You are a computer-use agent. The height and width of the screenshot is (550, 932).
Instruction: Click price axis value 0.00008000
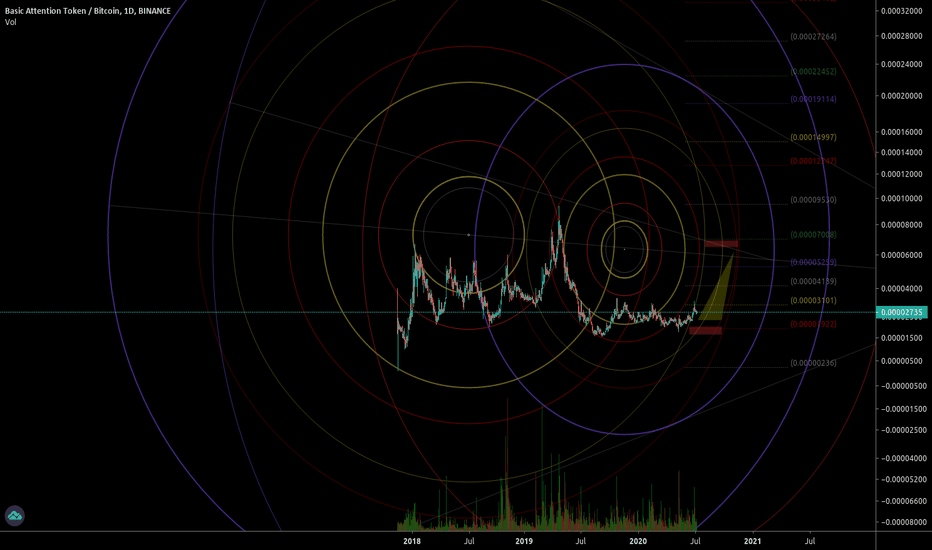coord(902,225)
